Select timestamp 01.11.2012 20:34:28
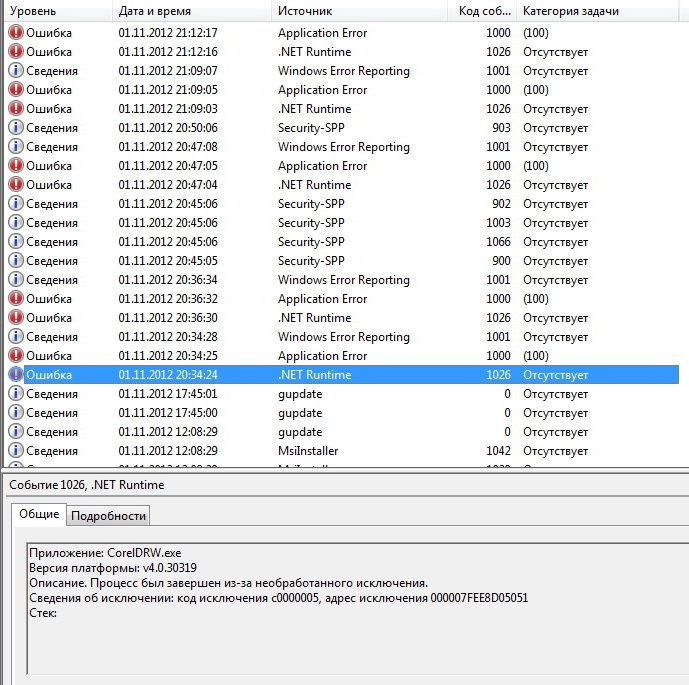689x685 pixels. (168, 337)
